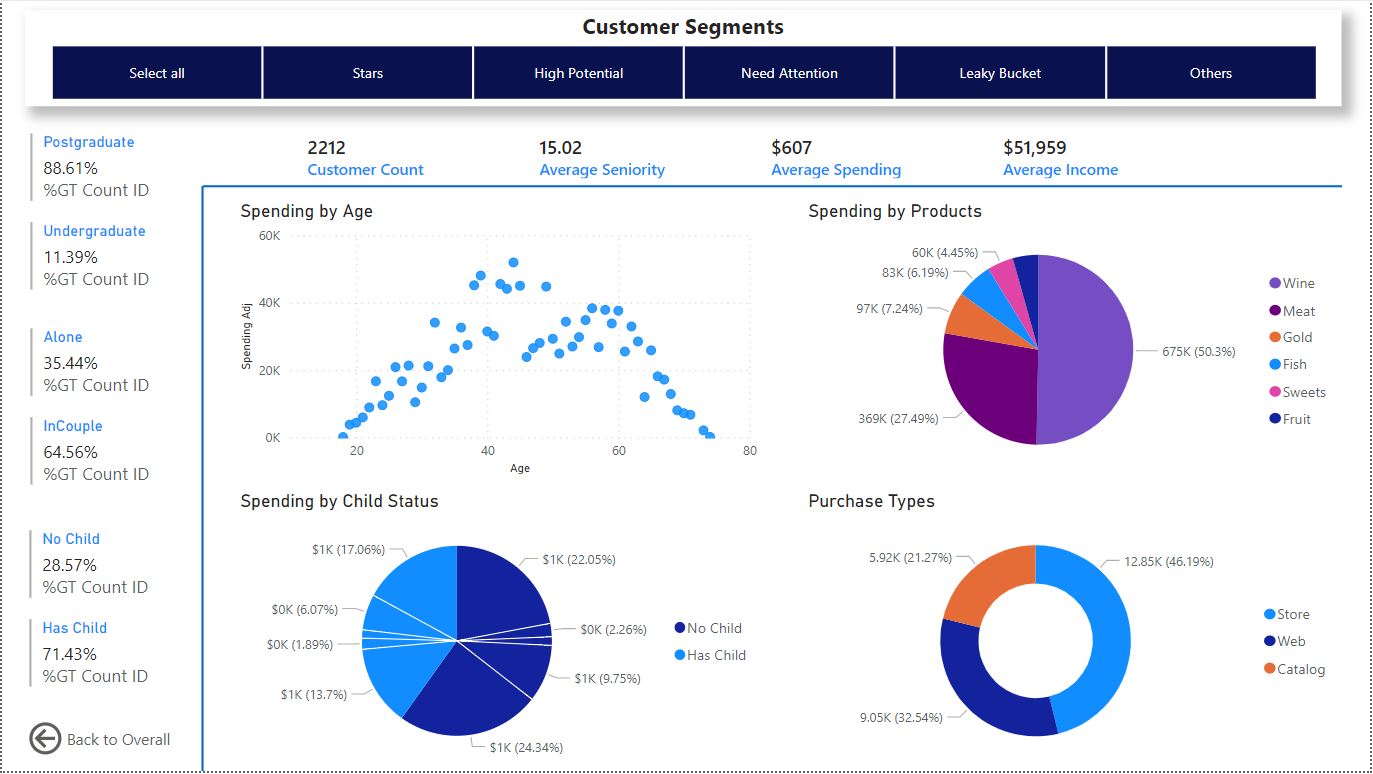Click the Meat legend marker
The image size is (1373, 774).
click(x=1275, y=311)
